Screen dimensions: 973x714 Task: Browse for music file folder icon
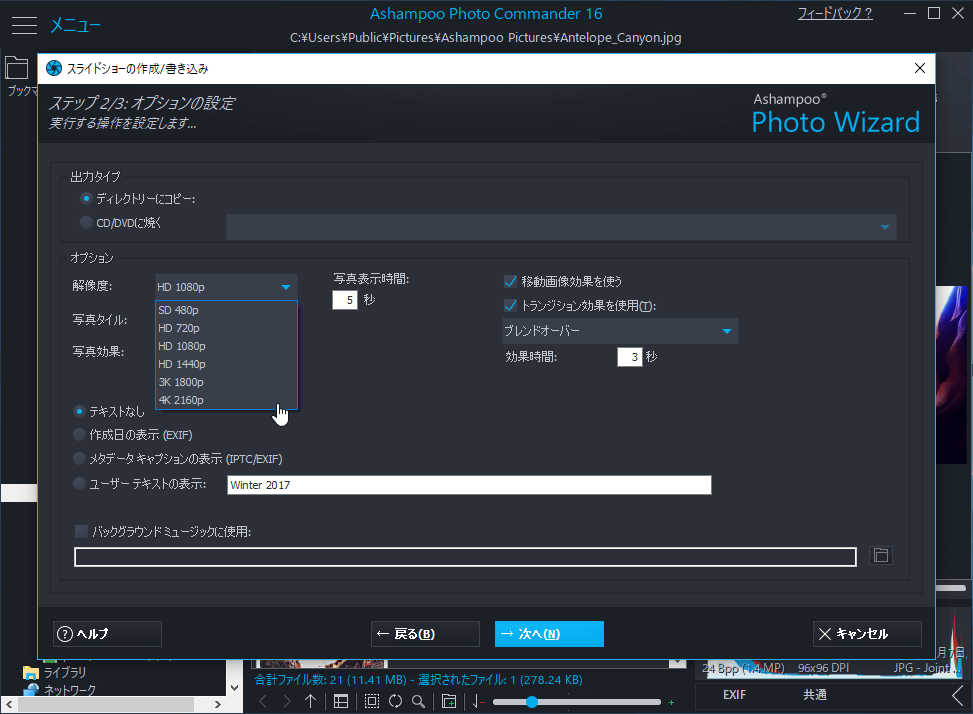[881, 555]
